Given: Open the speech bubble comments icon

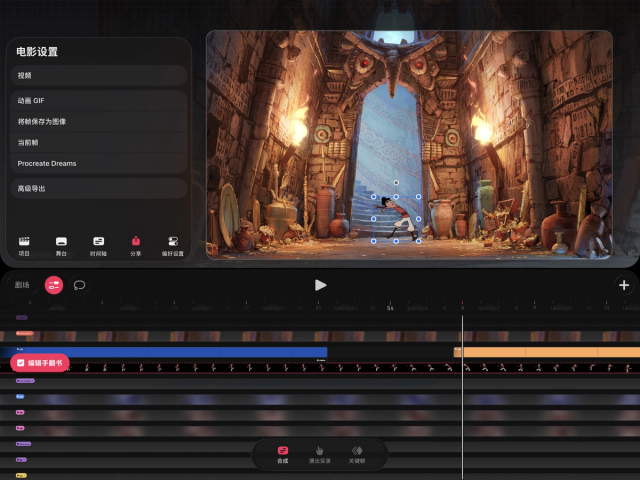Looking at the screenshot, I should 80,285.
